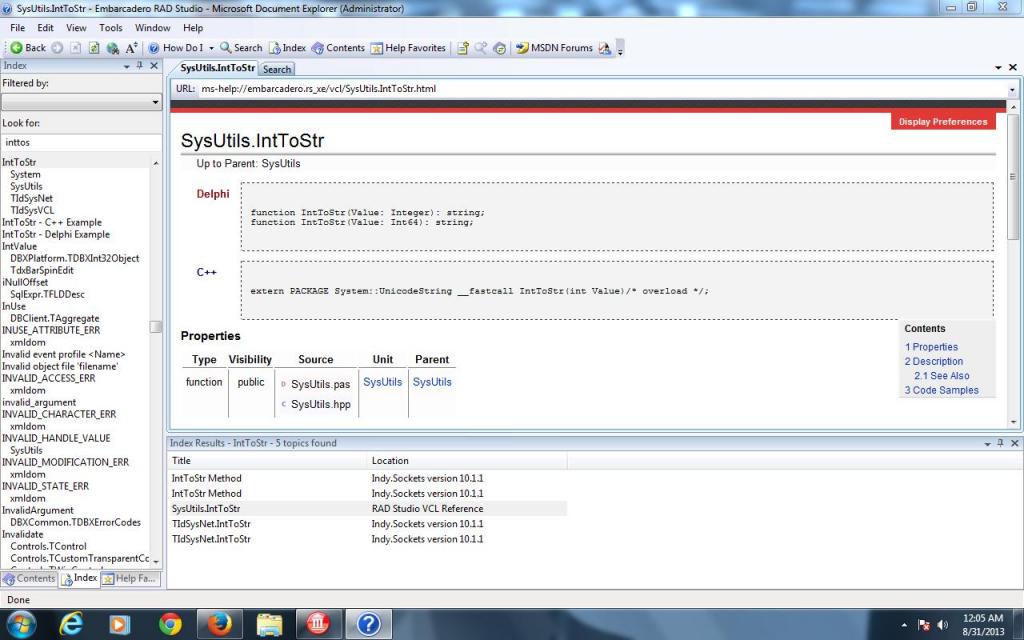Open the Index toolbar button
Screen dimensions: 1024x640
tap(288, 48)
